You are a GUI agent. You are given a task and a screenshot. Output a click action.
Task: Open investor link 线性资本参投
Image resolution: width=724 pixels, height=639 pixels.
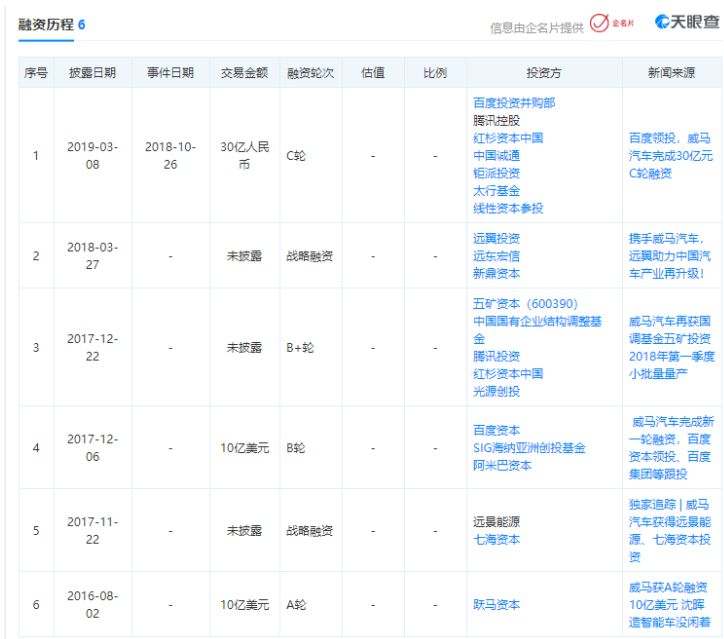(508, 208)
